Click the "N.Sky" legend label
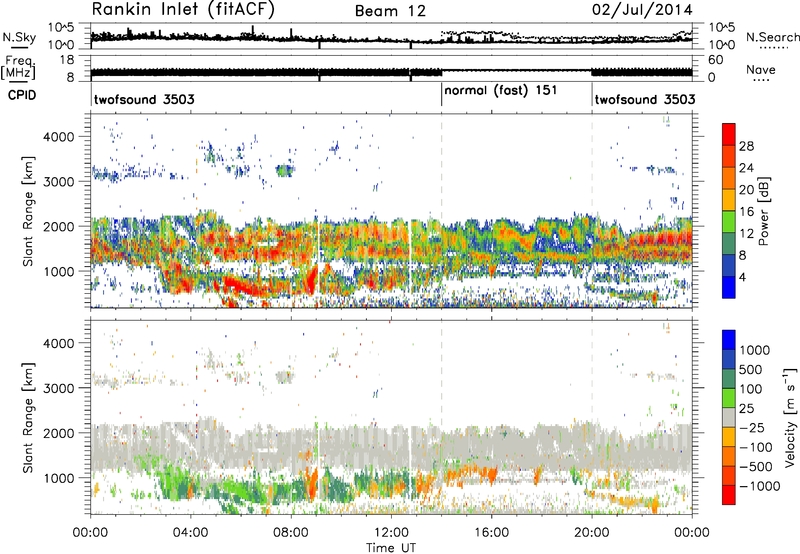 tap(19, 37)
